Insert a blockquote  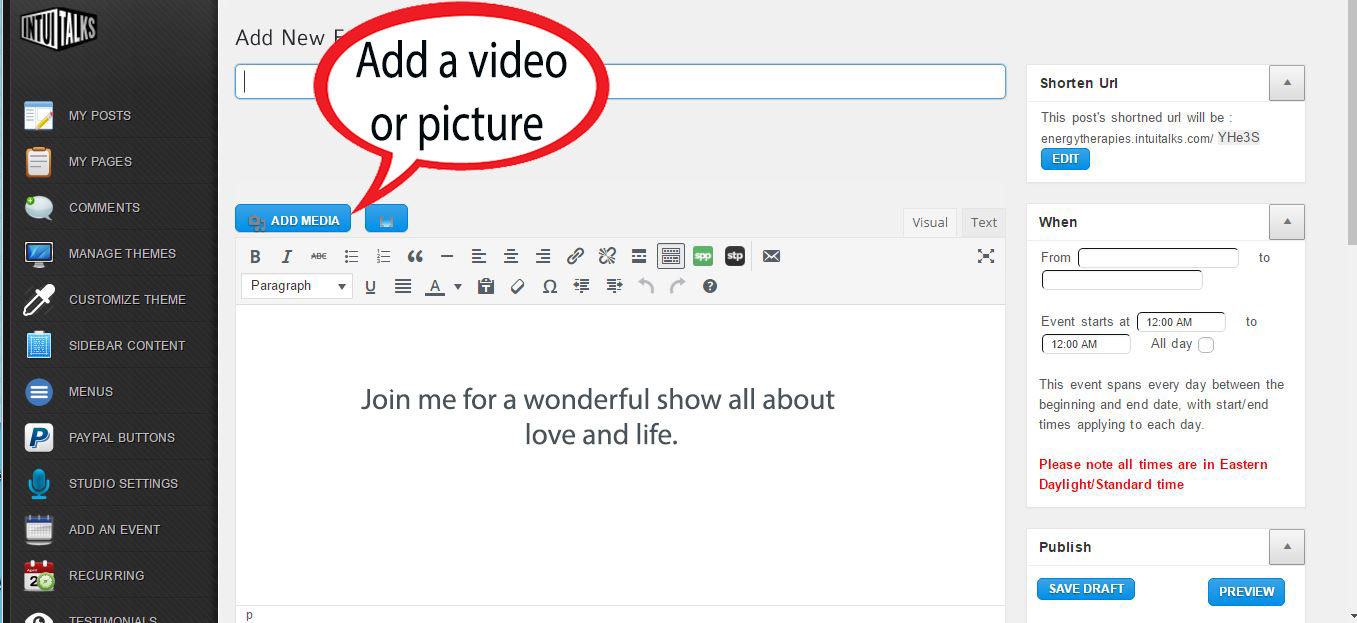point(415,256)
